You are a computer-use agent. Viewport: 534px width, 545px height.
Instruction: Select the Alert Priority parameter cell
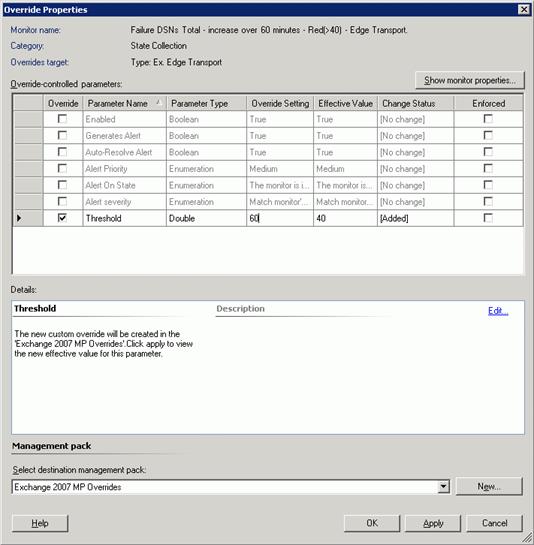pyautogui.click(x=125, y=169)
